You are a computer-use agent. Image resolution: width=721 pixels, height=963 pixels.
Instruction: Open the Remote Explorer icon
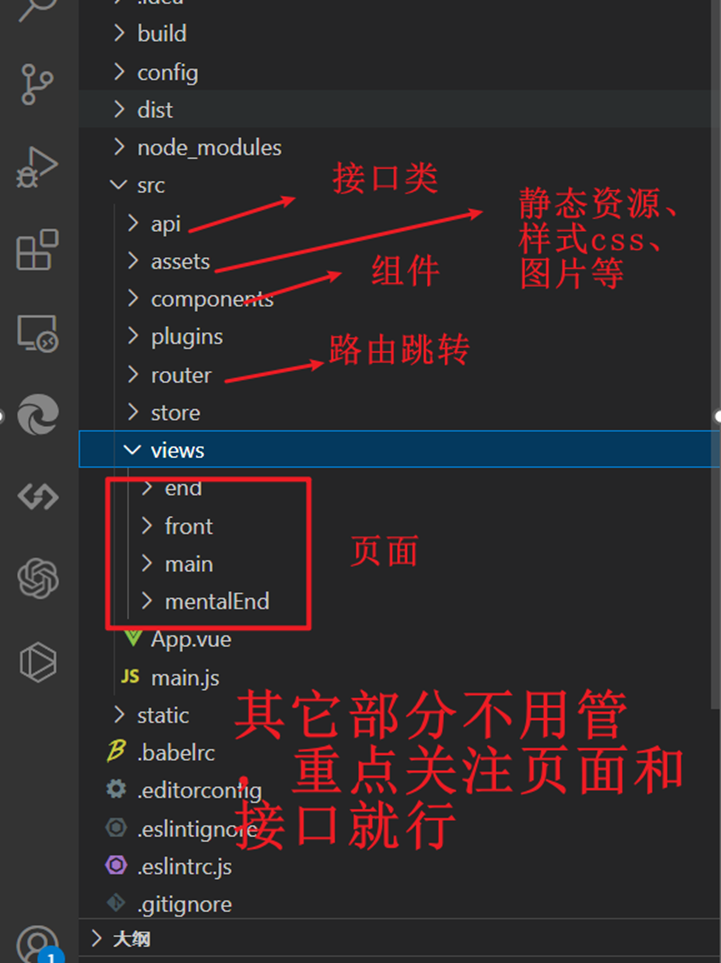coord(37,333)
